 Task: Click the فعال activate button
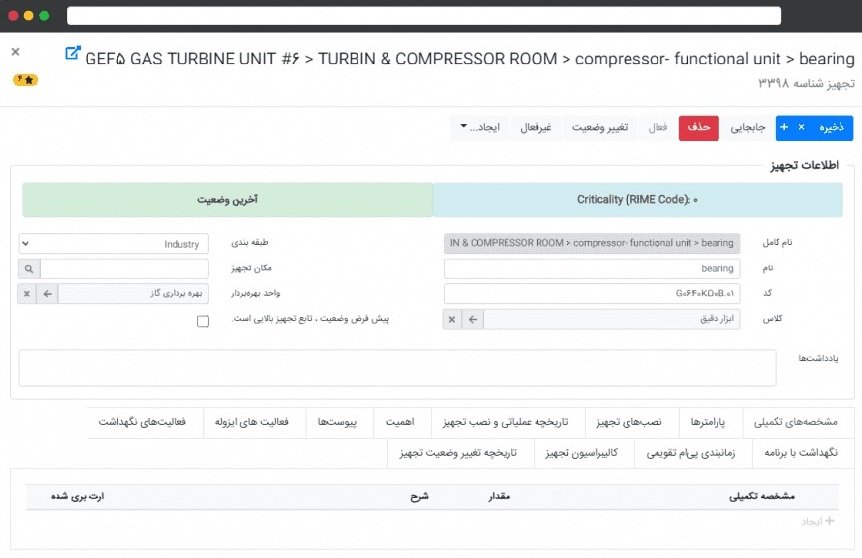click(657, 128)
